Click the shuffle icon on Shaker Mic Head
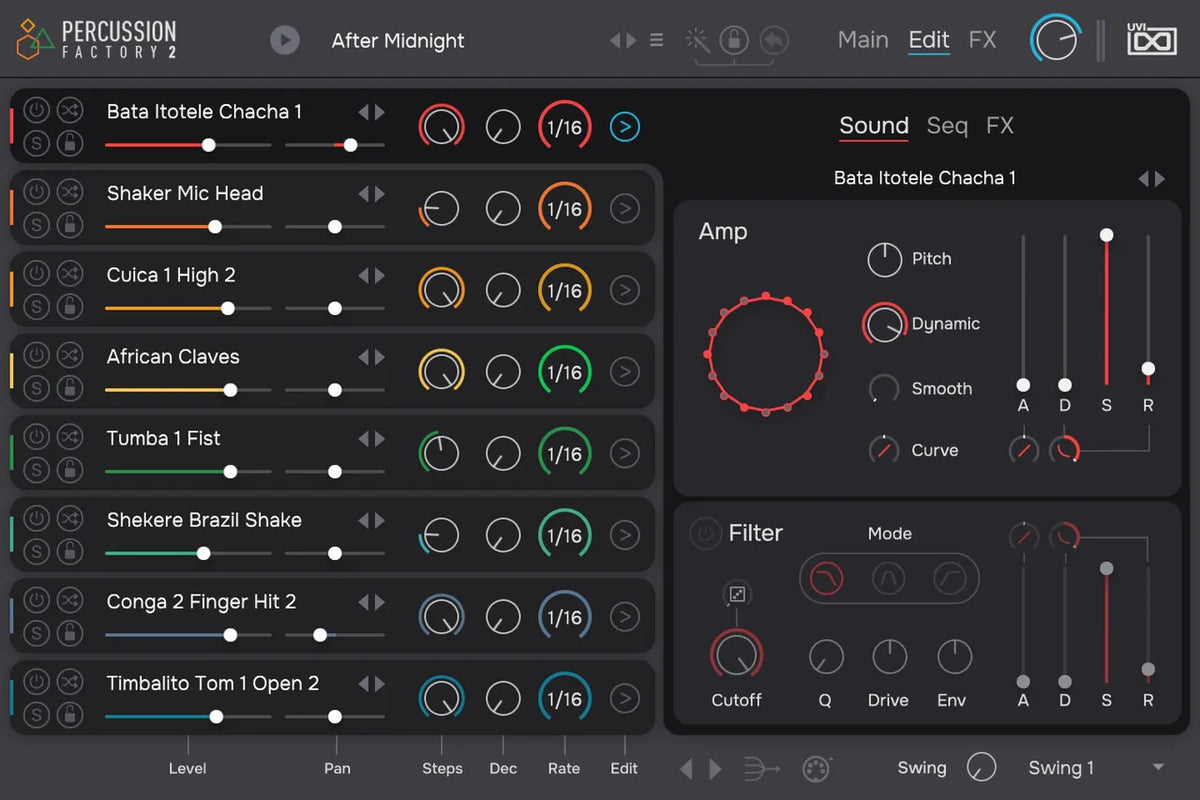Screen dimensions: 1200x800 click(69, 191)
